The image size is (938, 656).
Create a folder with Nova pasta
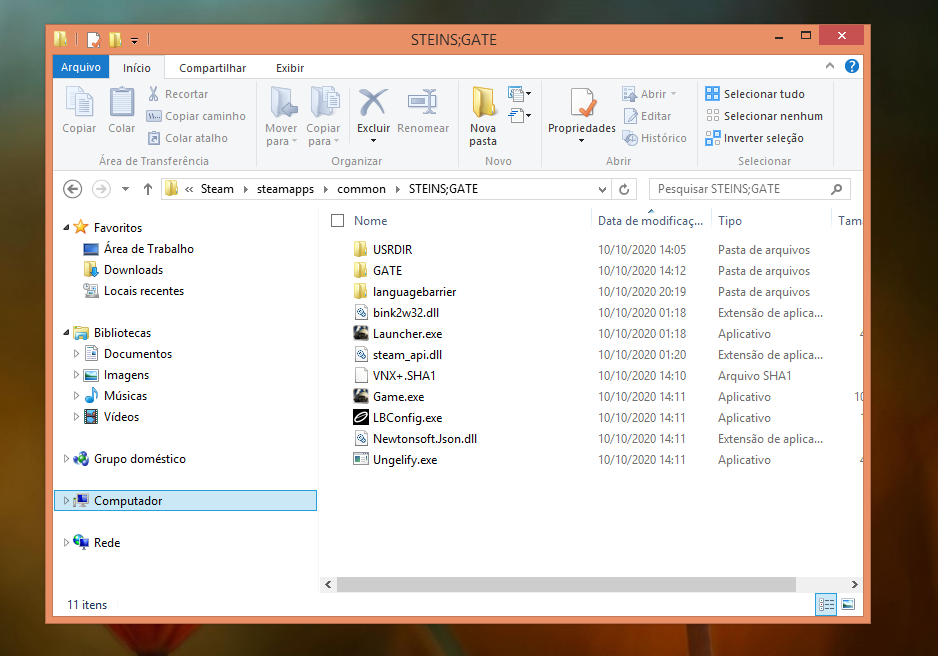[x=483, y=116]
